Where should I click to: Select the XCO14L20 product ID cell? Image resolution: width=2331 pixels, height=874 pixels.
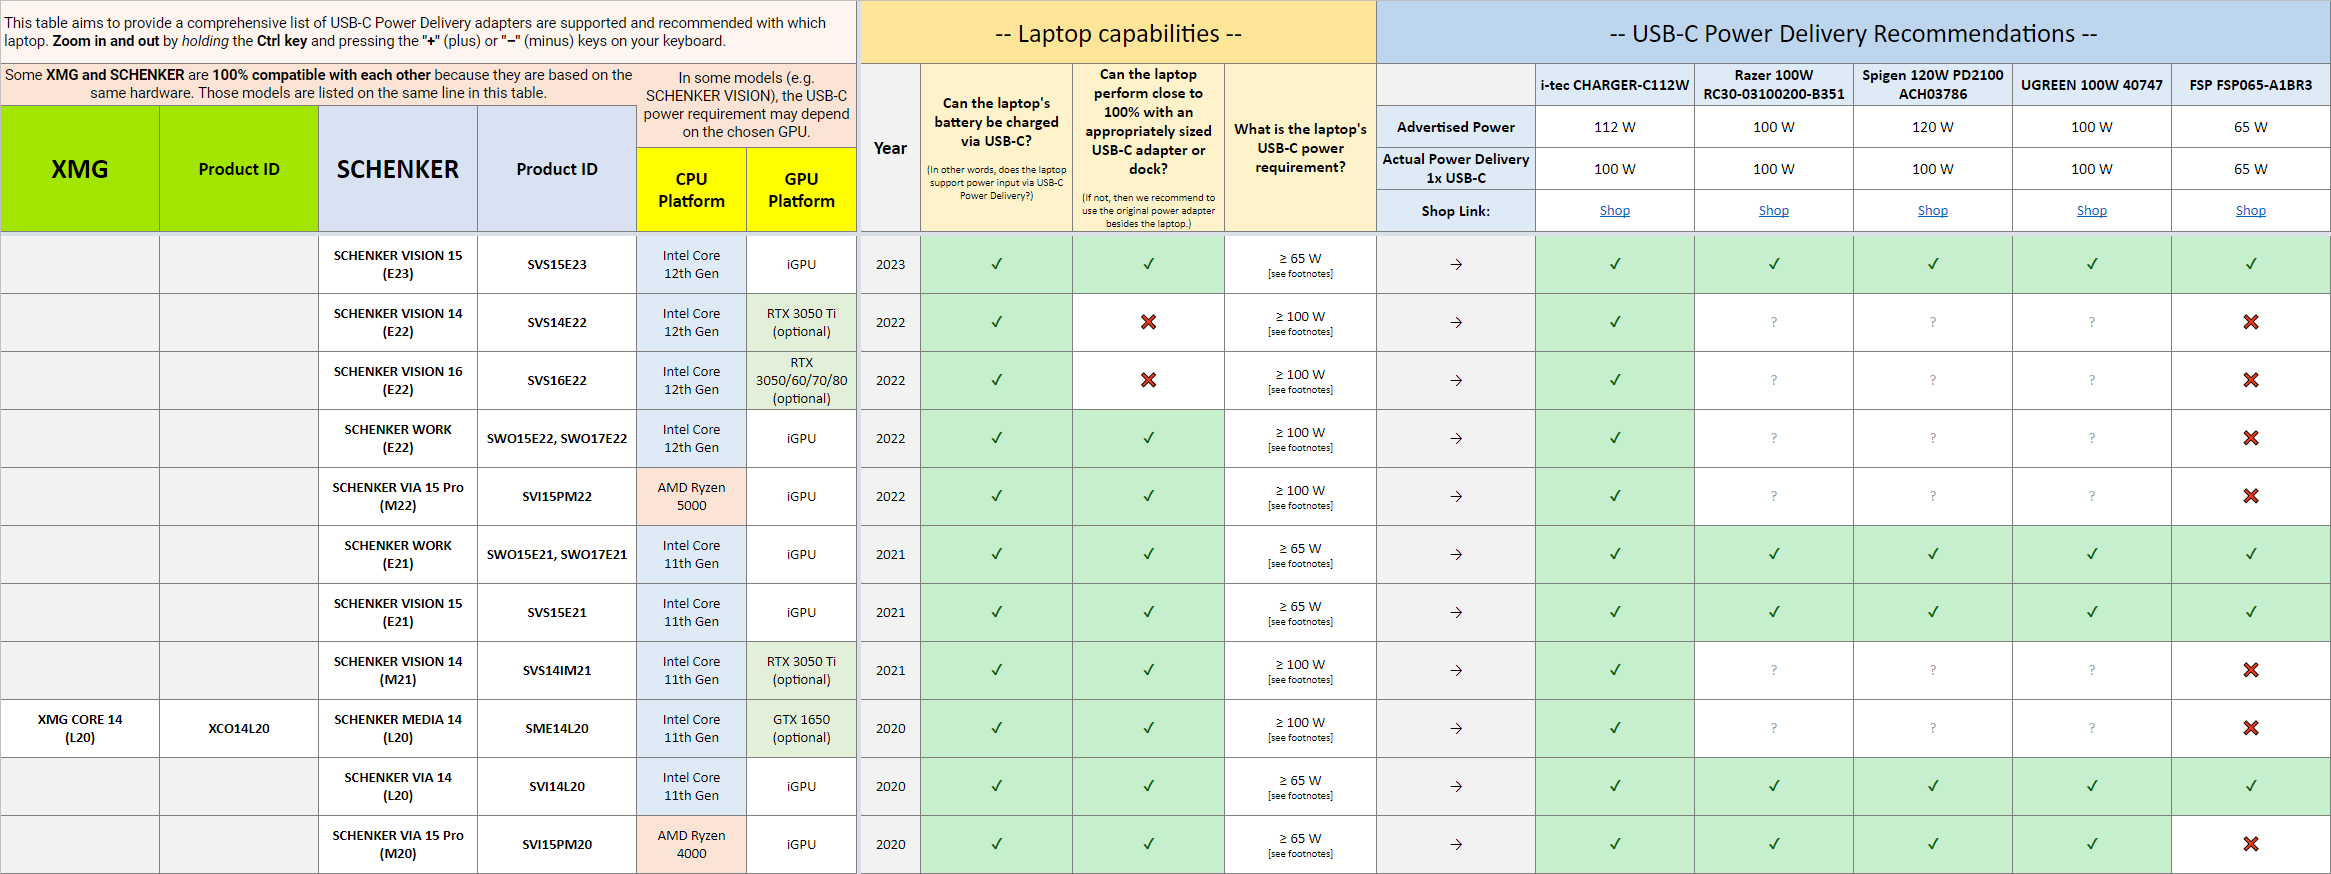tap(239, 728)
